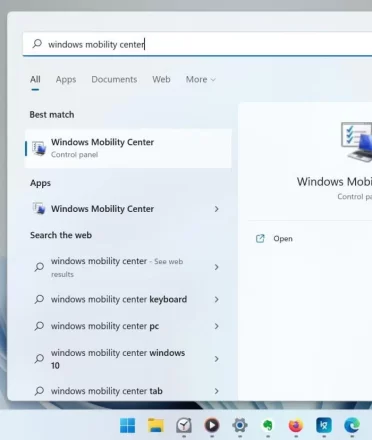Screen dimensions: 372x440
Task: Open 'windows mobility center - See web results'
Action: 128,267
